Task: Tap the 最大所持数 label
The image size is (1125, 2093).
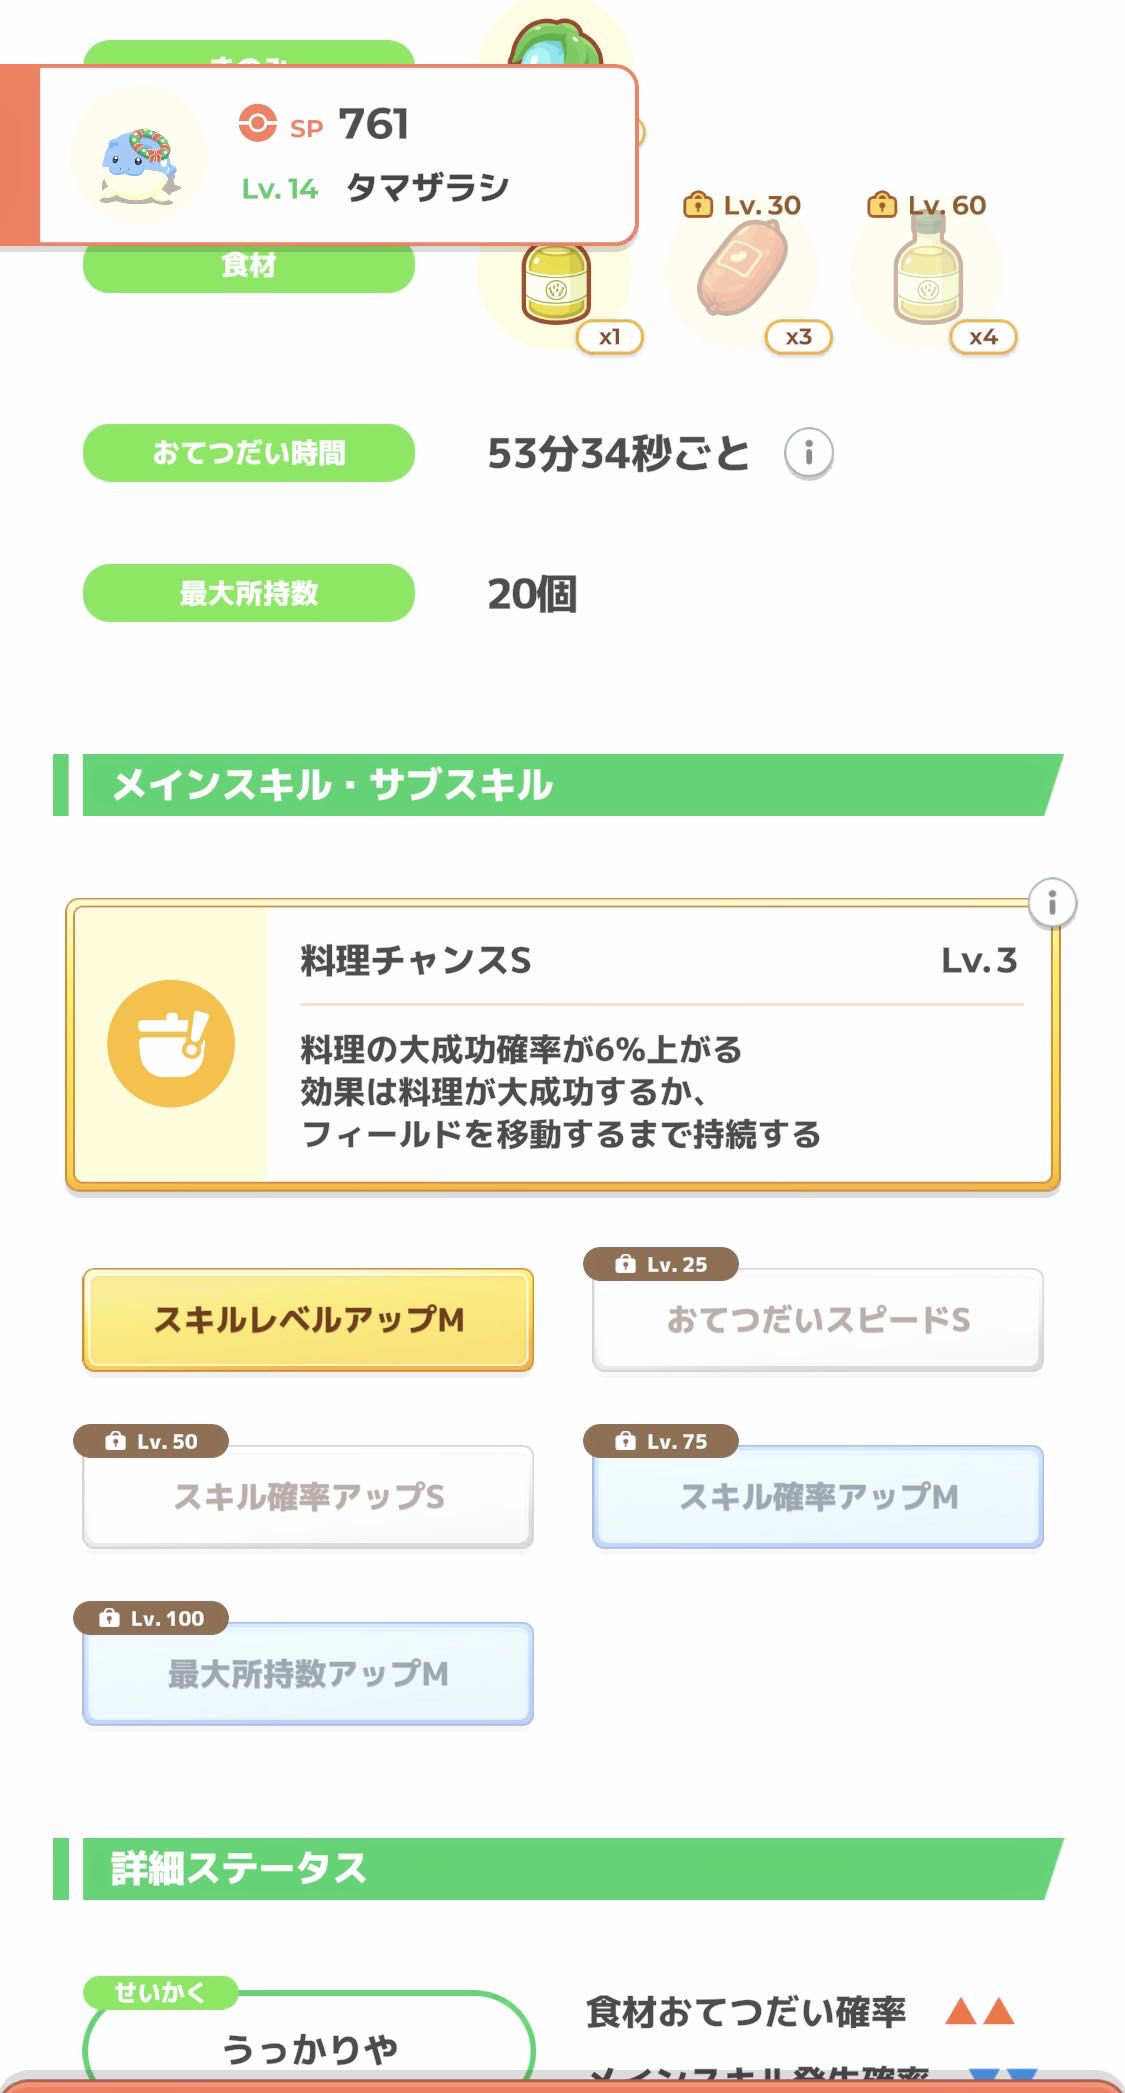Action: (x=248, y=593)
